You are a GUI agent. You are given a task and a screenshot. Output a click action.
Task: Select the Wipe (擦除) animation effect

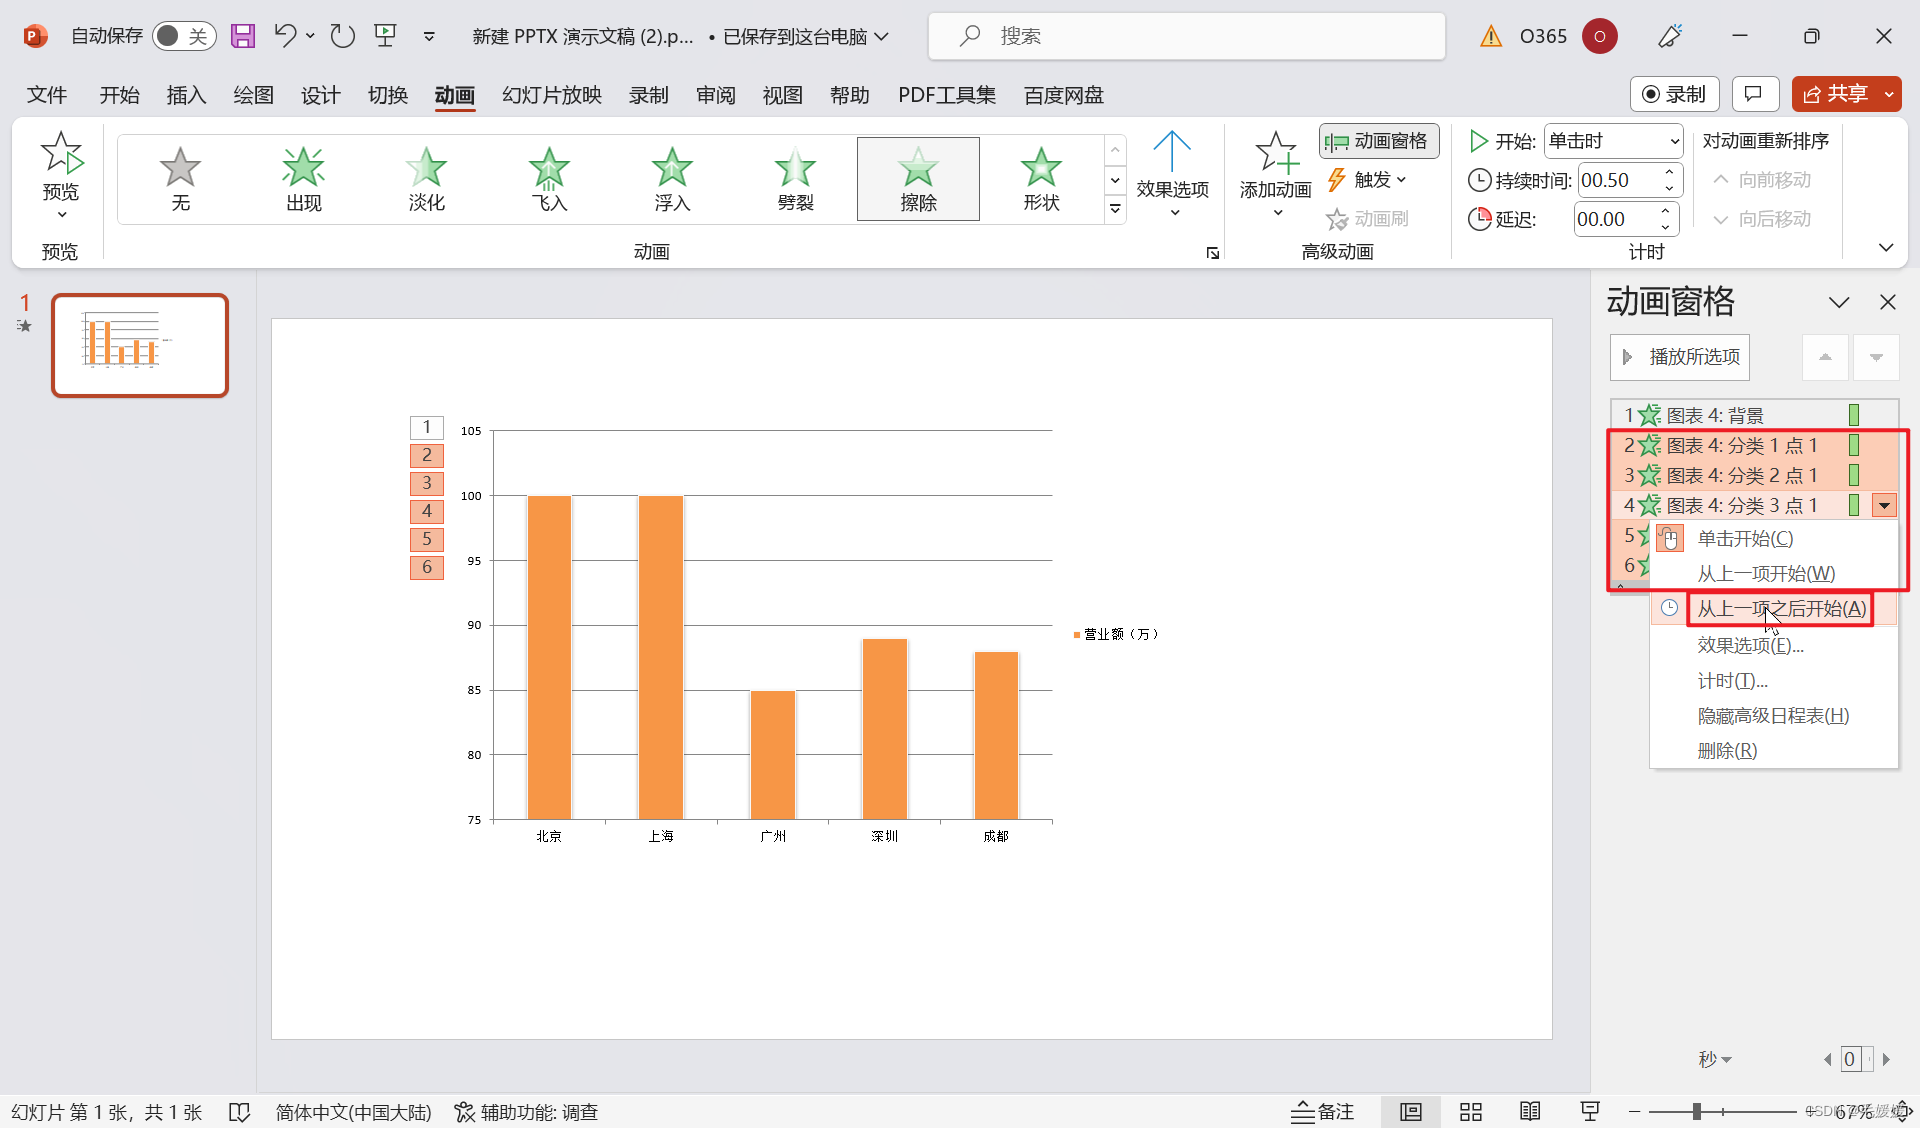pos(917,178)
